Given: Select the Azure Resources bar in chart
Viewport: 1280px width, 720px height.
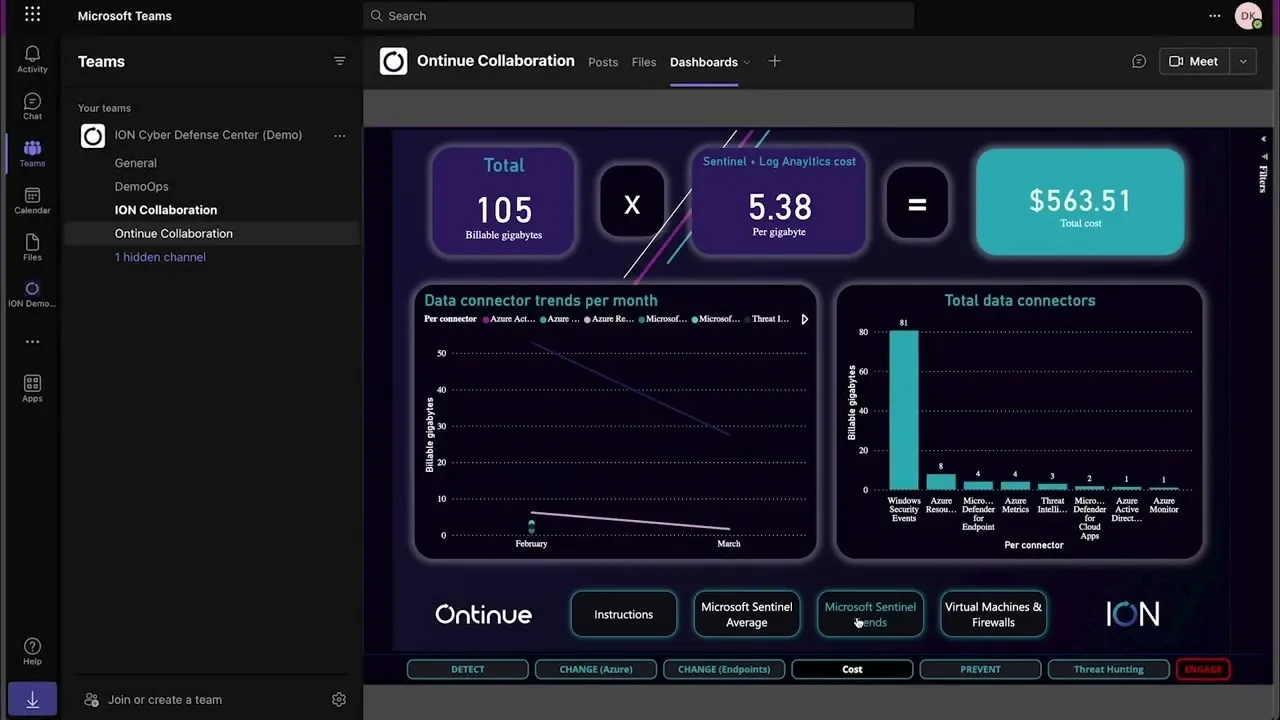Looking at the screenshot, I should (x=941, y=481).
